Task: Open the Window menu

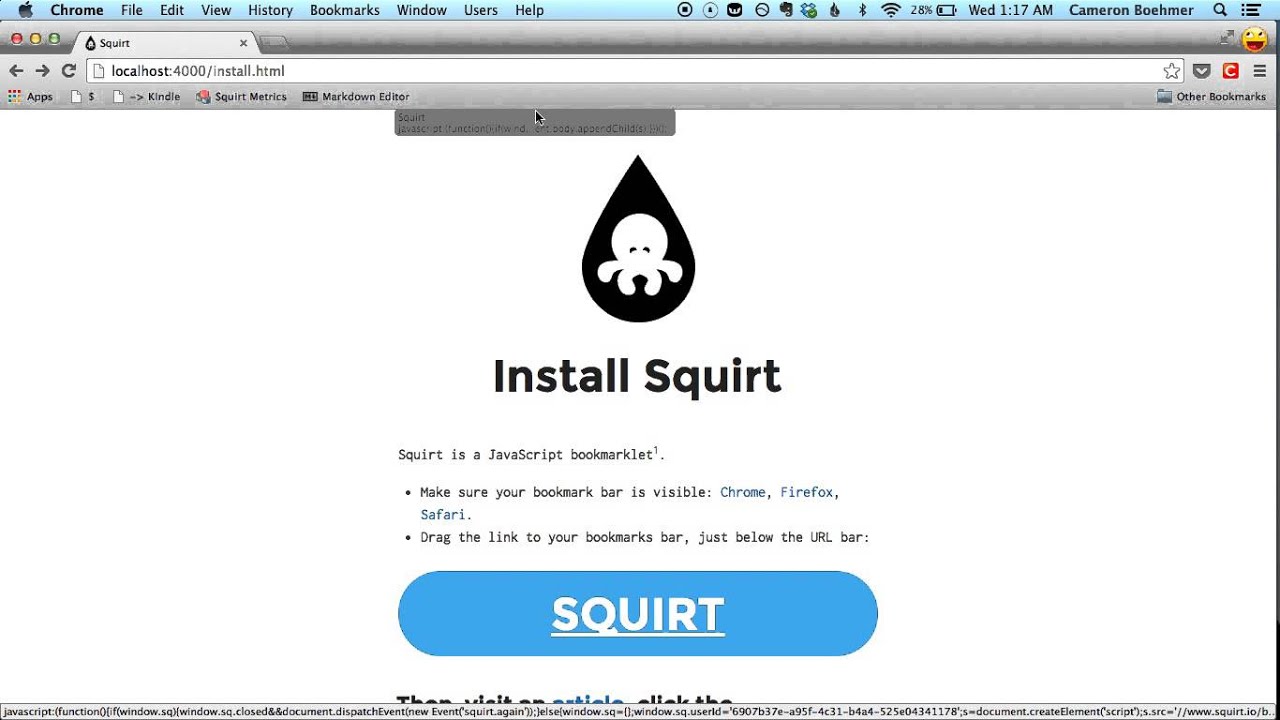Action: (422, 10)
